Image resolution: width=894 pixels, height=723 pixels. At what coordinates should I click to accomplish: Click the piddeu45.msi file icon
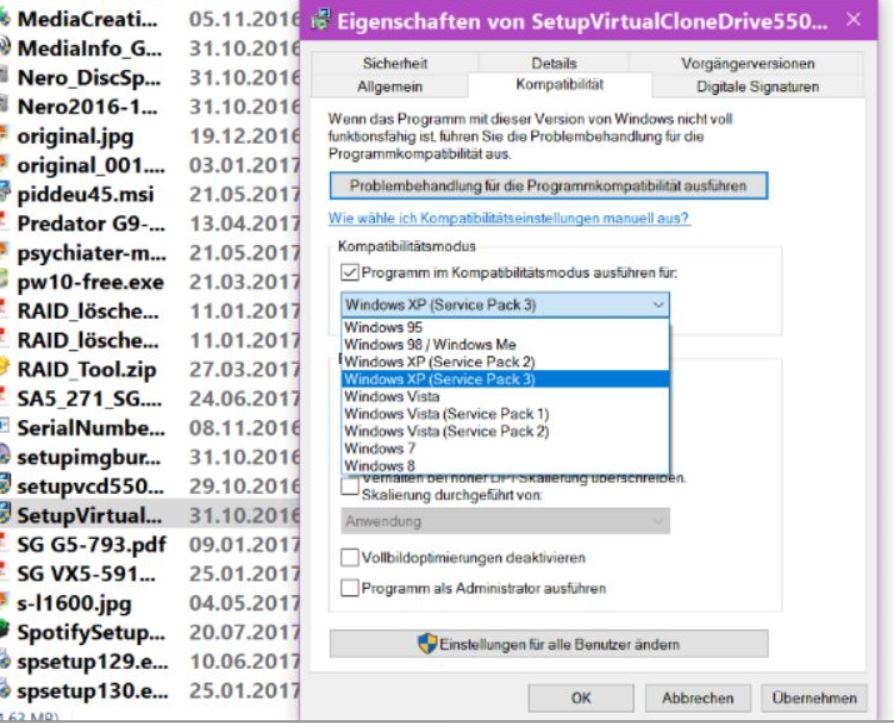pyautogui.click(x=5, y=193)
